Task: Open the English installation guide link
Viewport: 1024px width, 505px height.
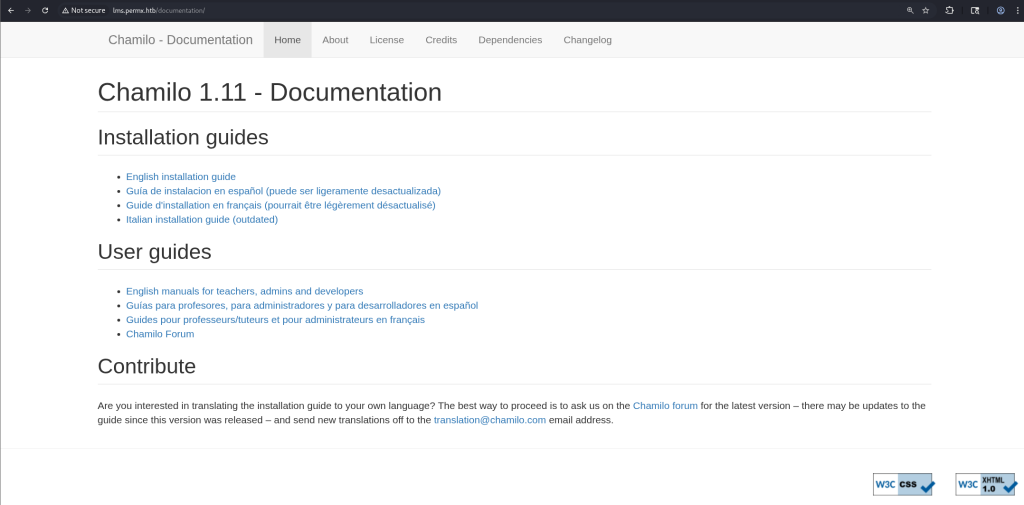Action: [180, 177]
